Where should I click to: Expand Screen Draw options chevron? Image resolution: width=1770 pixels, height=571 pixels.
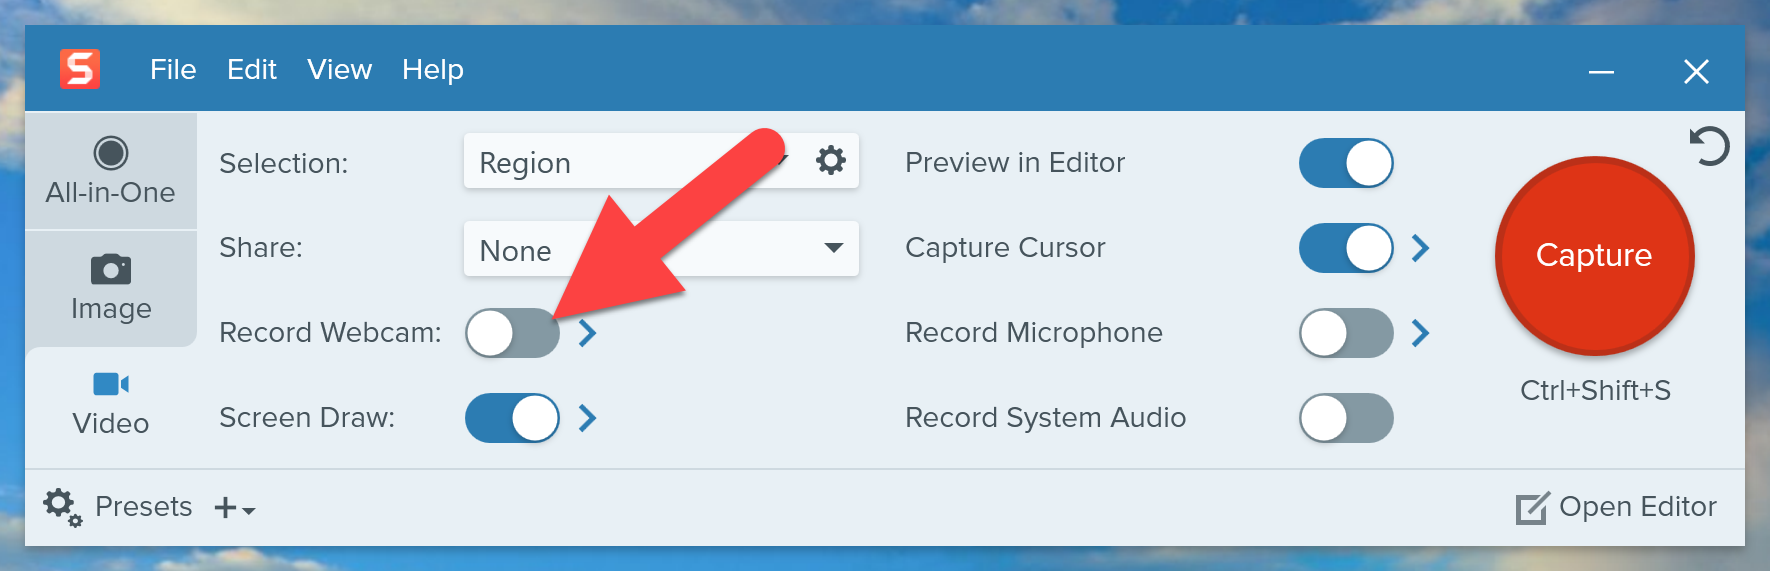(x=588, y=418)
